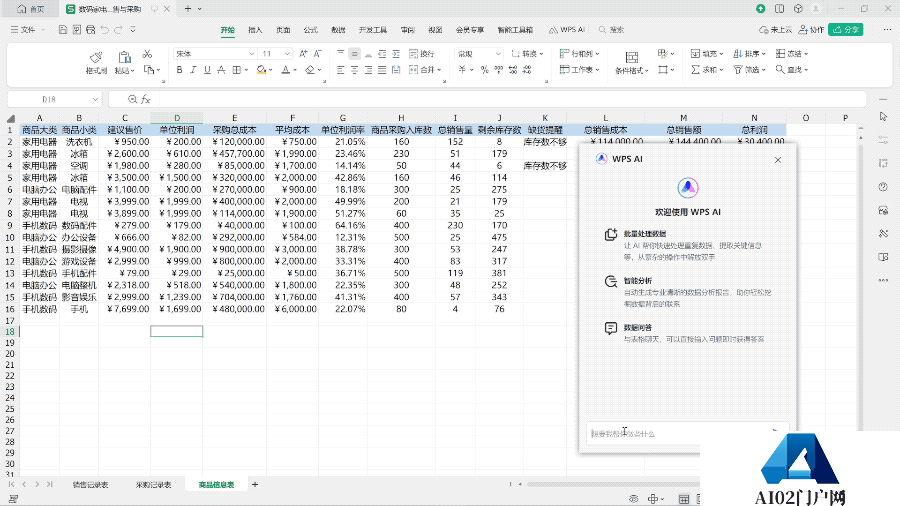The height and width of the screenshot is (506, 900).
Task: Click the increase font size icon
Action: (303, 54)
